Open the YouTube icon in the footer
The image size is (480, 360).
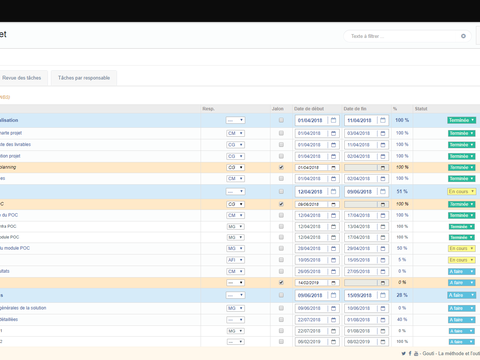click(416, 353)
